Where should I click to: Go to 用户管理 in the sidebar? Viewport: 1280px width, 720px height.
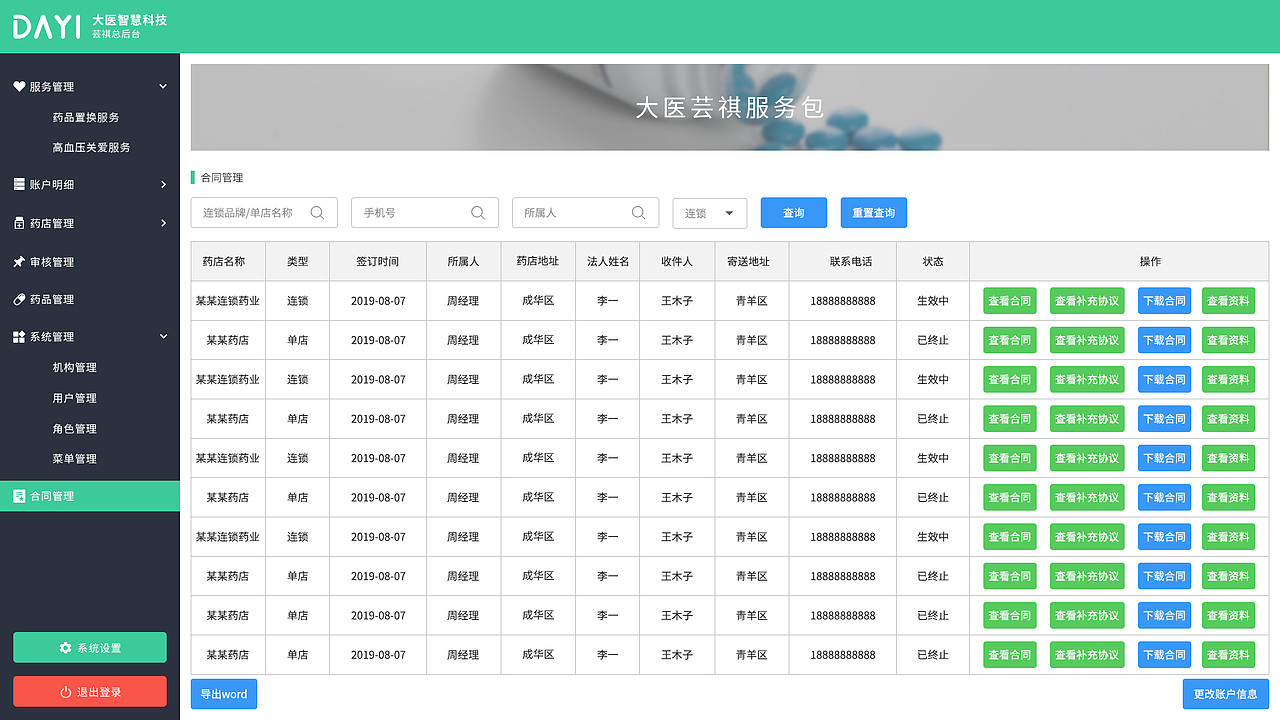pyautogui.click(x=75, y=398)
